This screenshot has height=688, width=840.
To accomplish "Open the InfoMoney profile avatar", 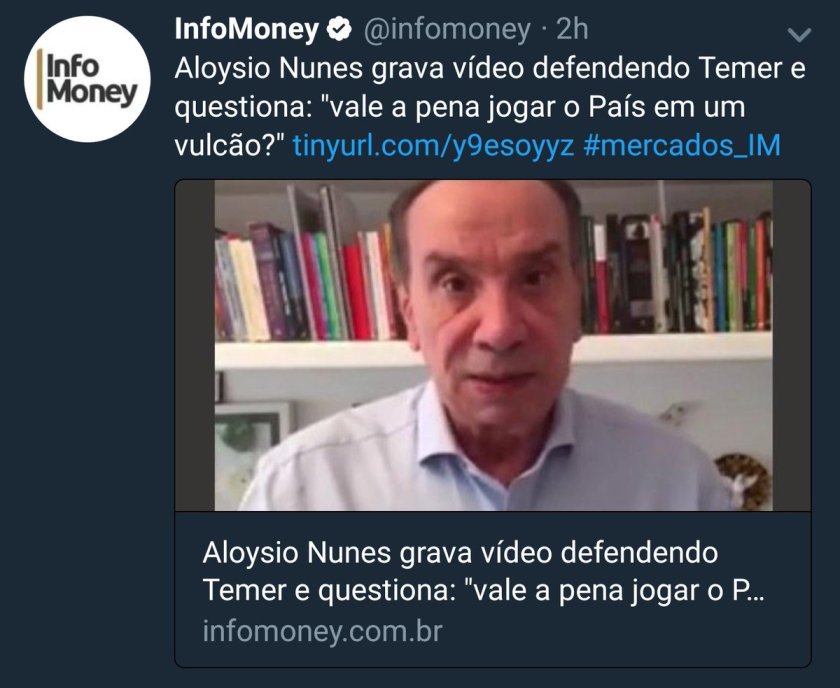I will [x=87, y=79].
